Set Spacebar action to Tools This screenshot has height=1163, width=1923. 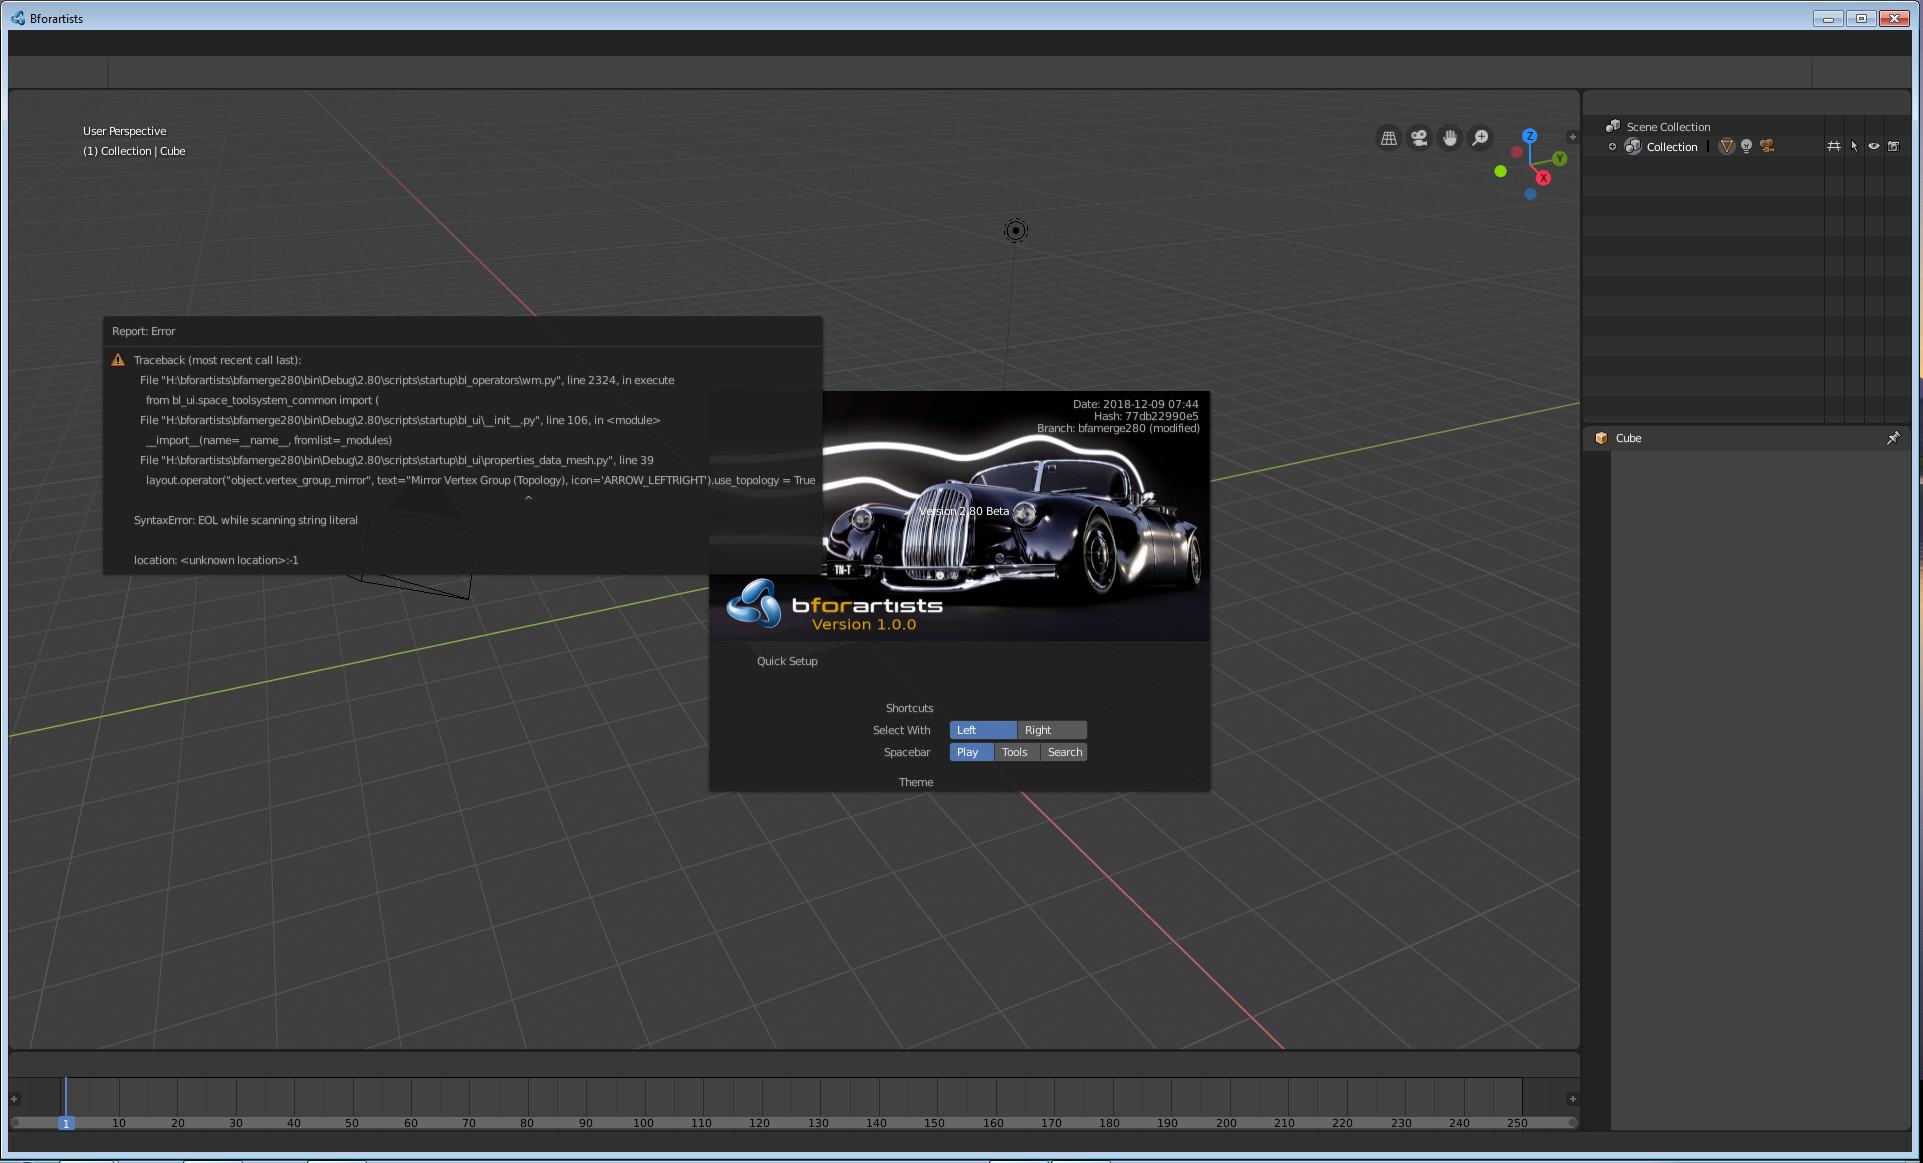tap(1015, 752)
